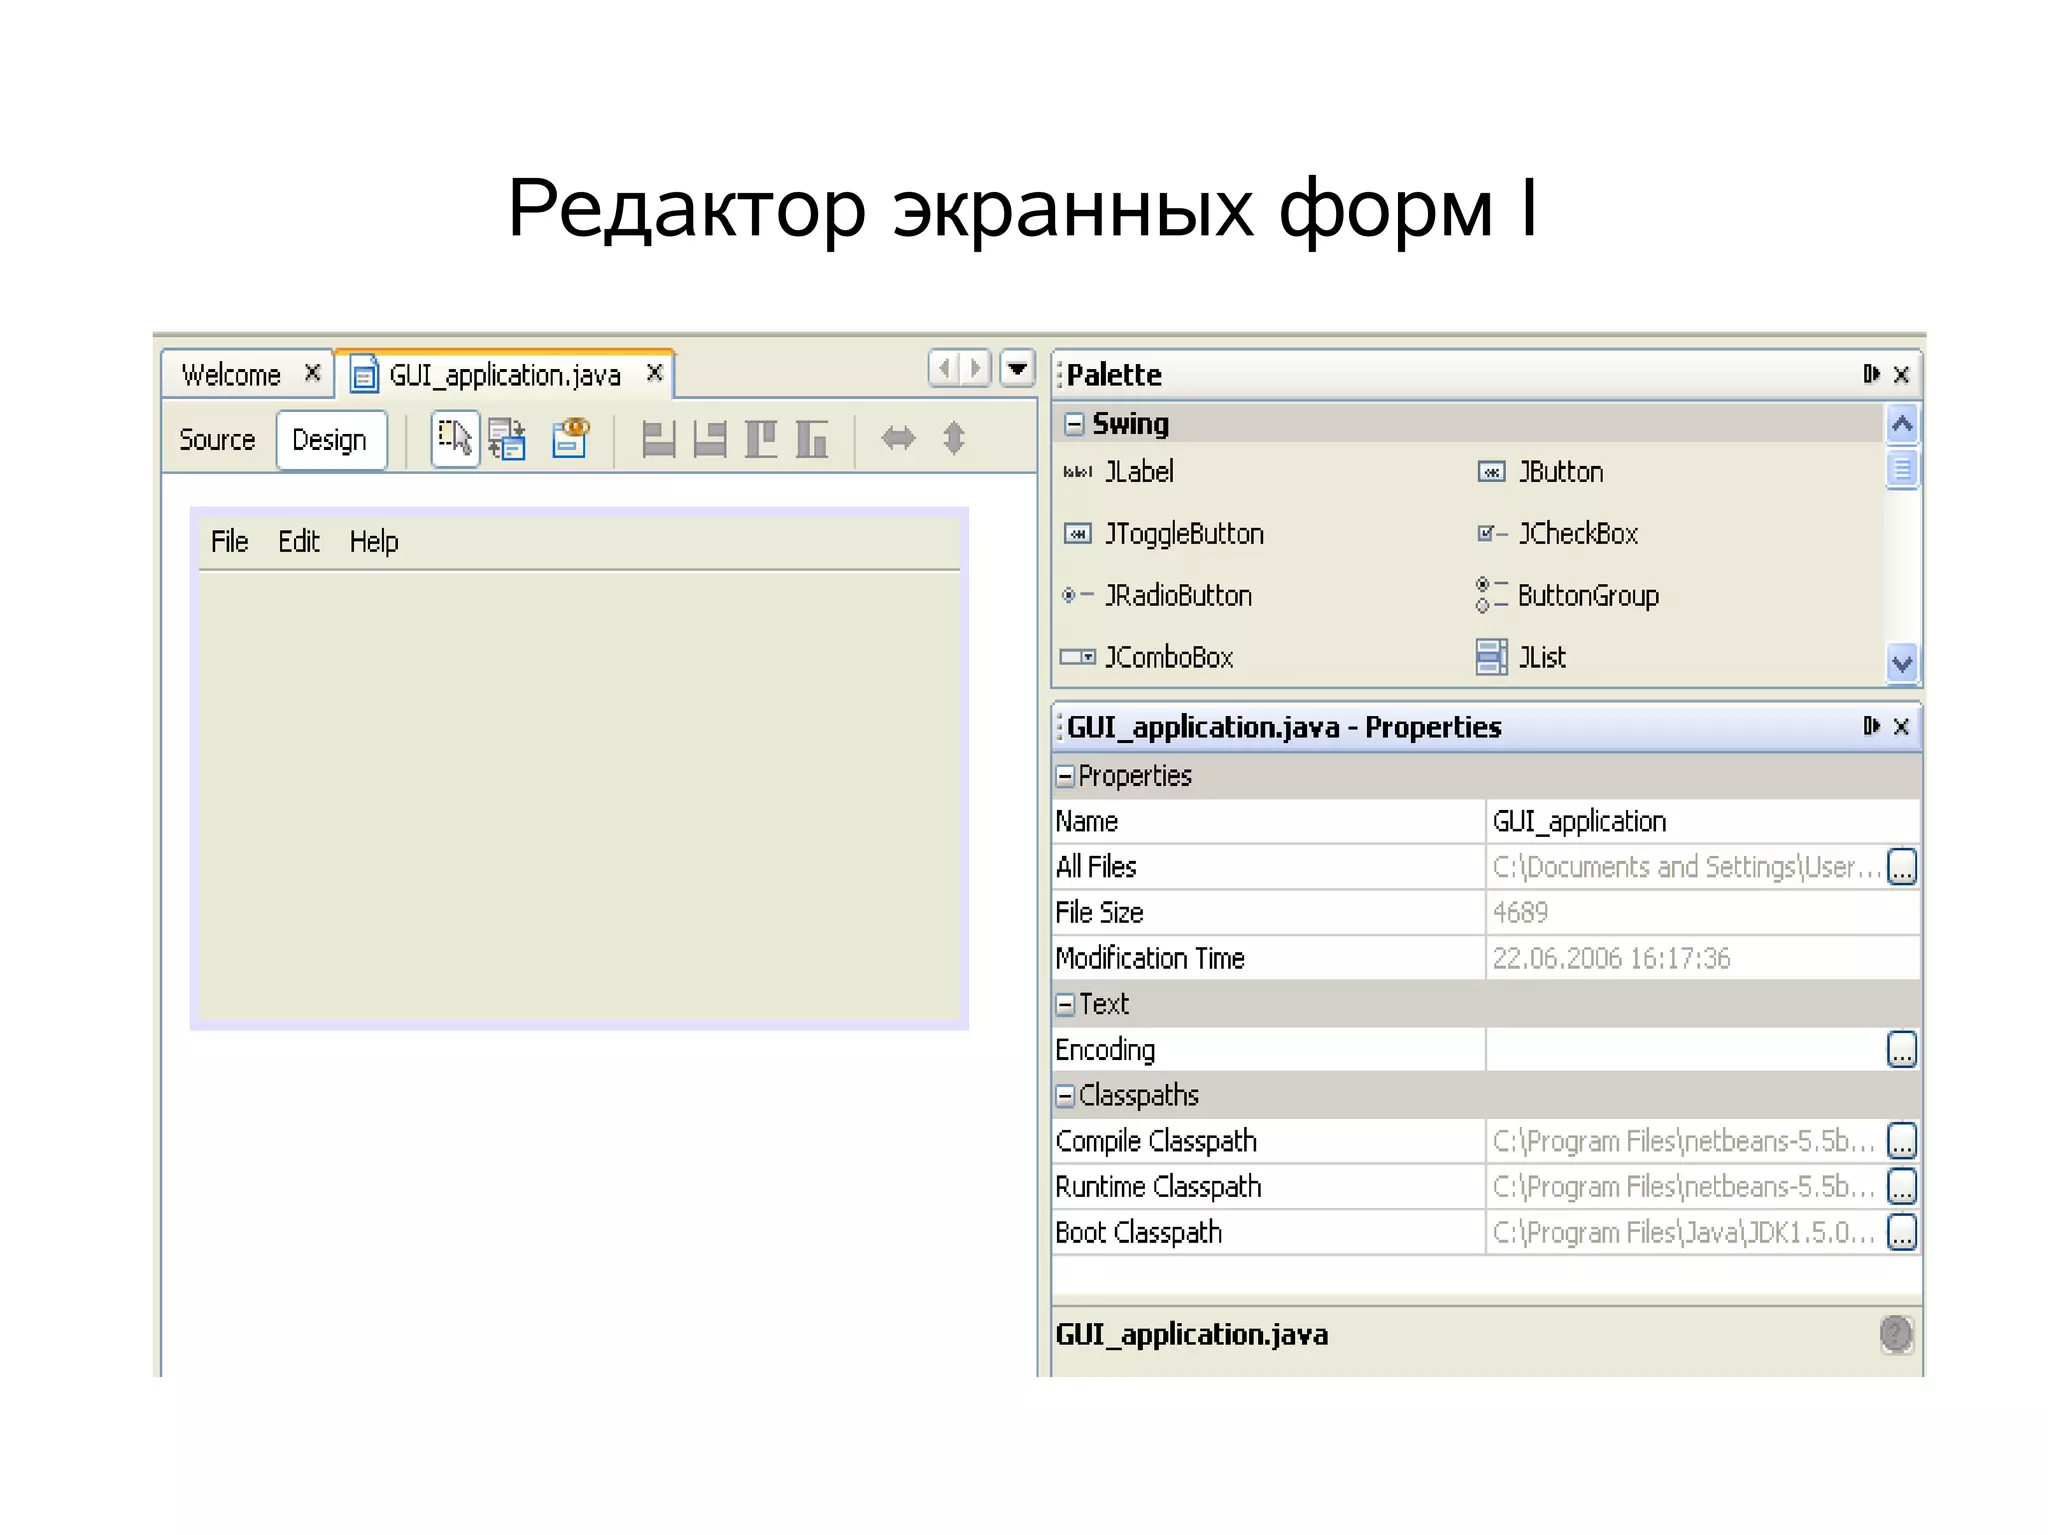The height and width of the screenshot is (1535, 2048).
Task: Align left in column icon
Action: click(x=658, y=439)
